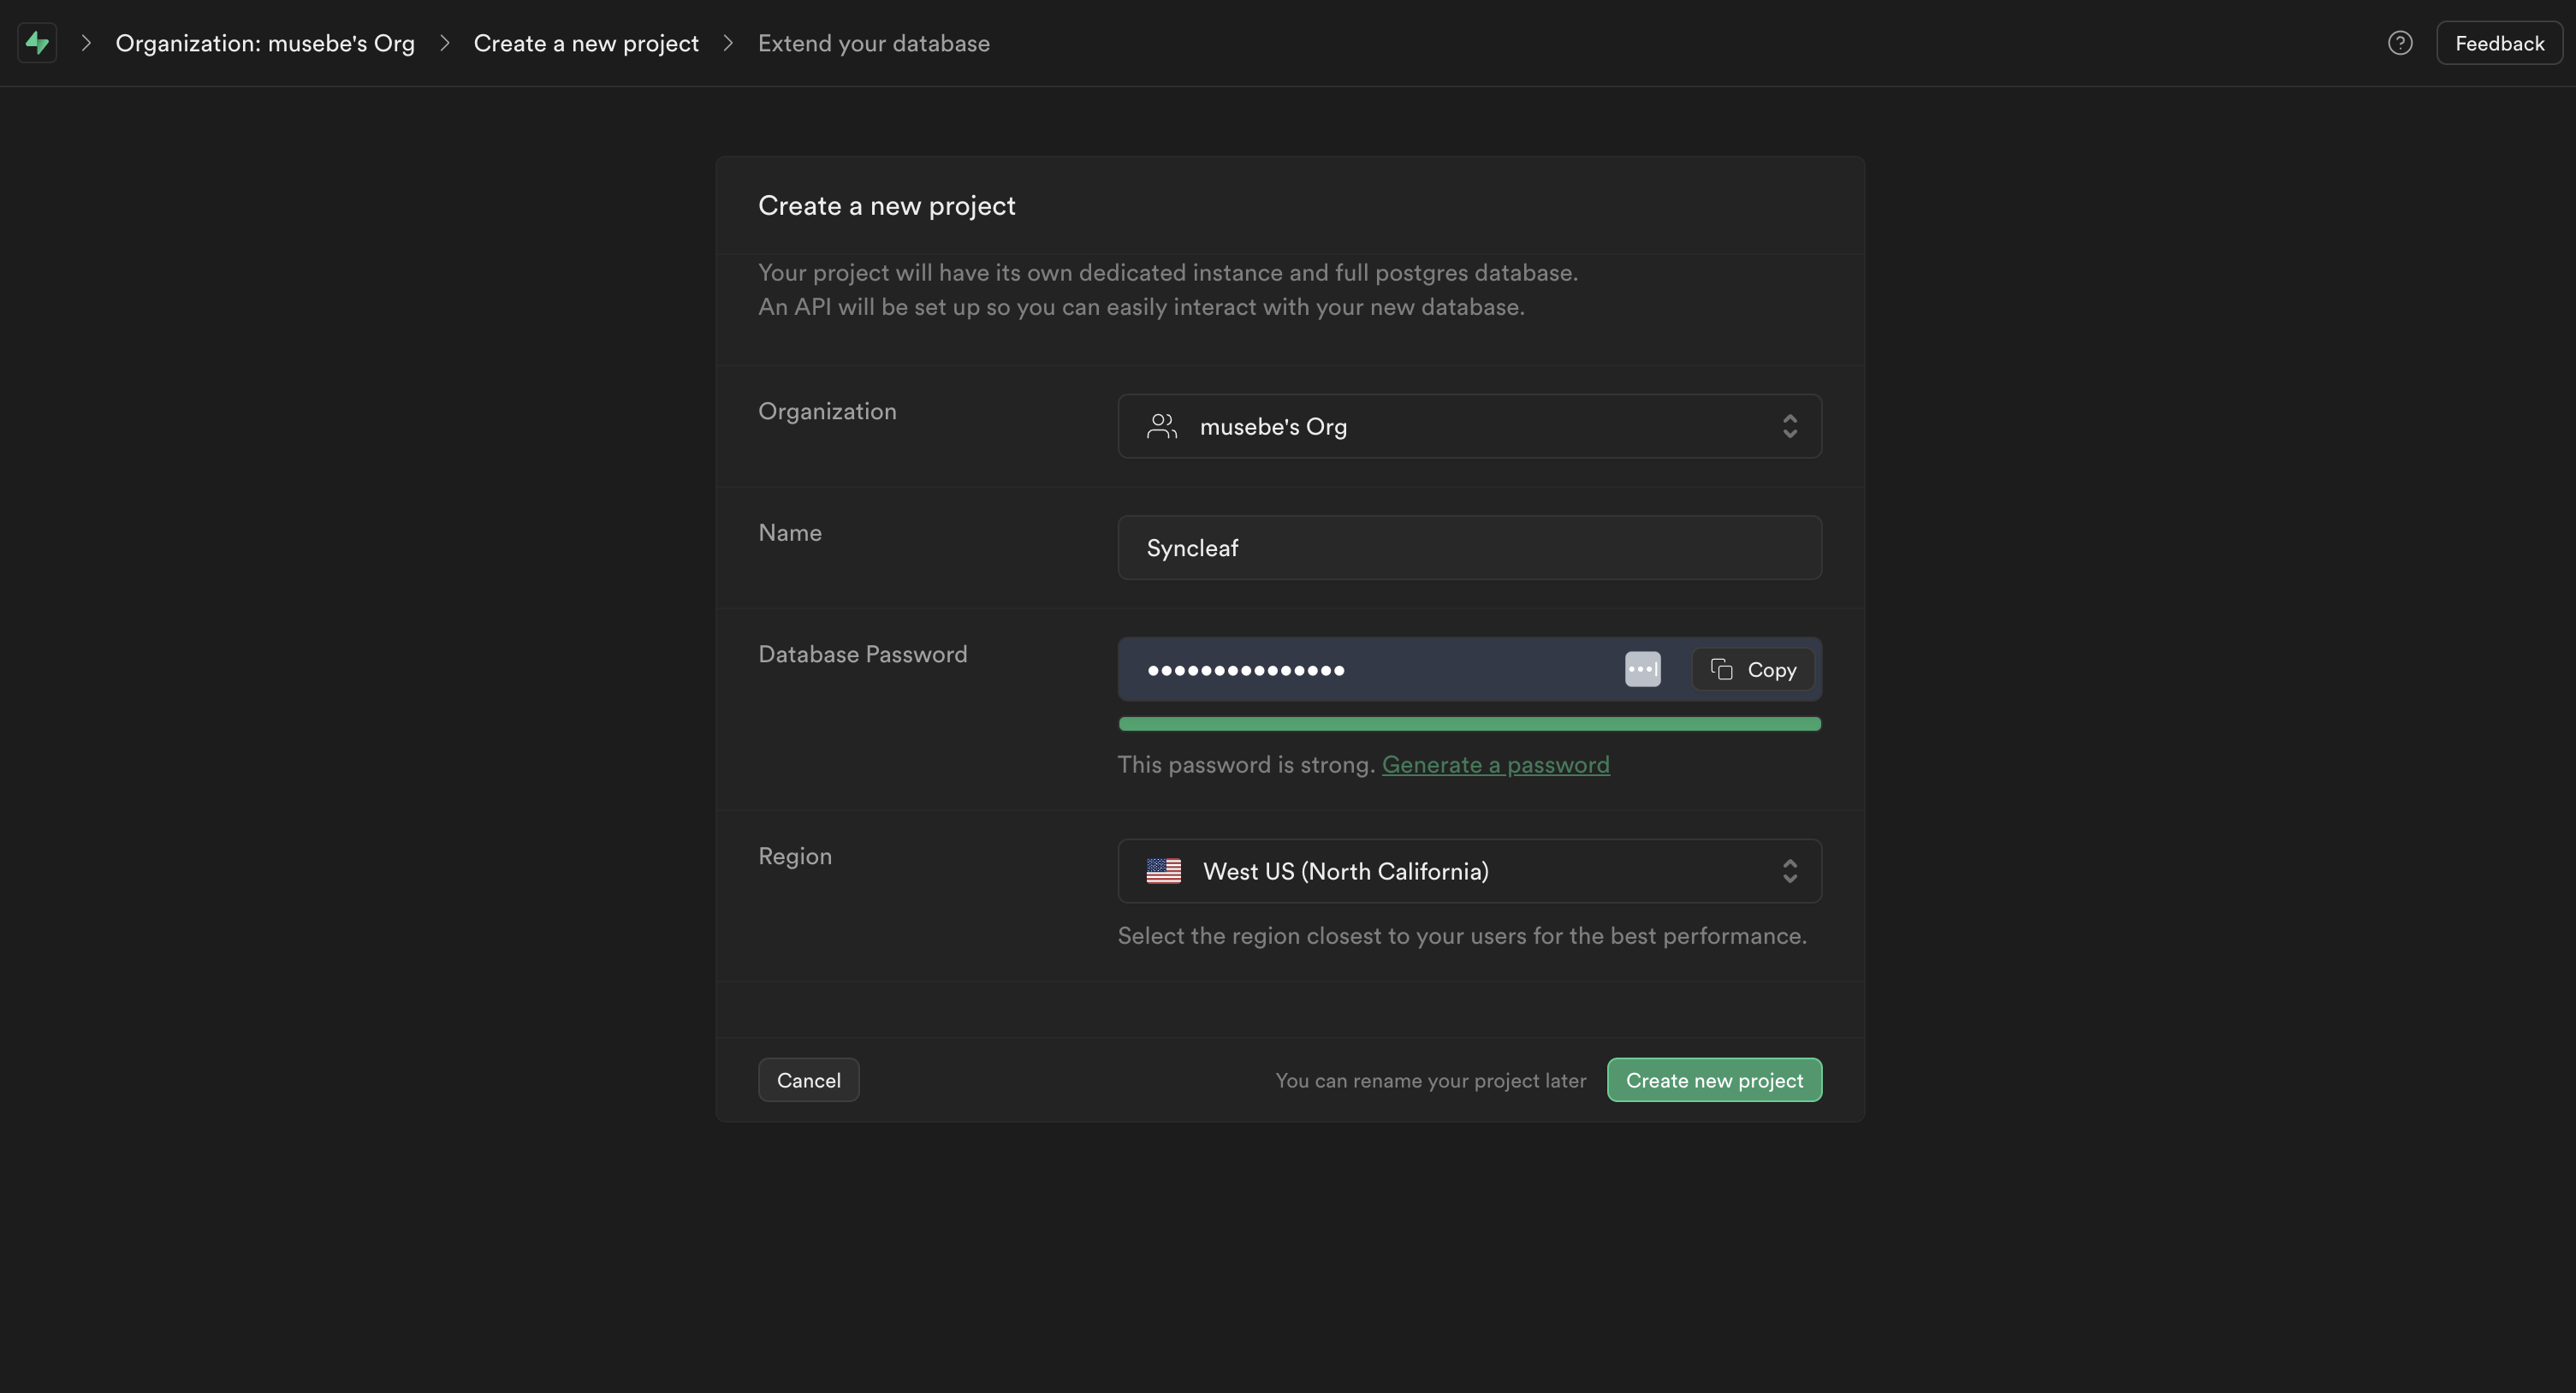Click the password manager icon in password field
The height and width of the screenshot is (1393, 2576).
coord(1642,669)
